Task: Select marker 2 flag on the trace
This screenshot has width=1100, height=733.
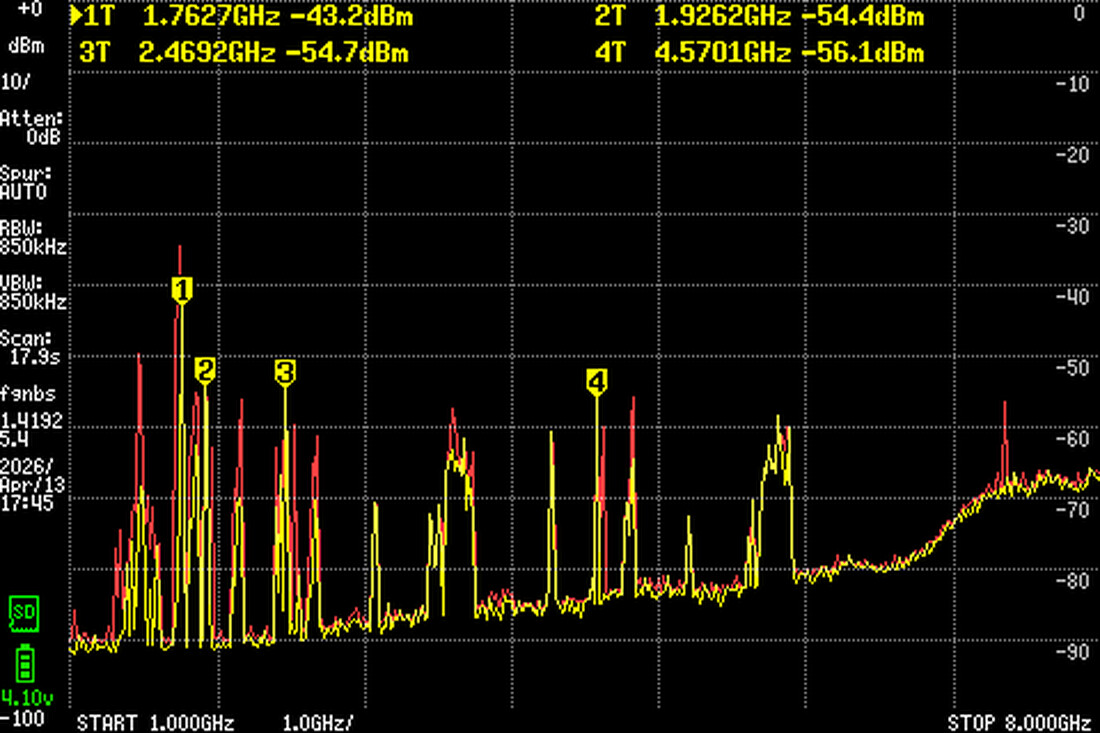Action: tap(204, 371)
